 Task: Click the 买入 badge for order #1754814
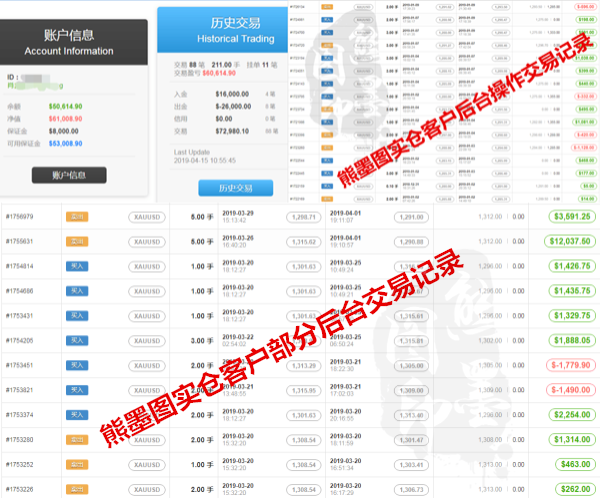pos(76,266)
